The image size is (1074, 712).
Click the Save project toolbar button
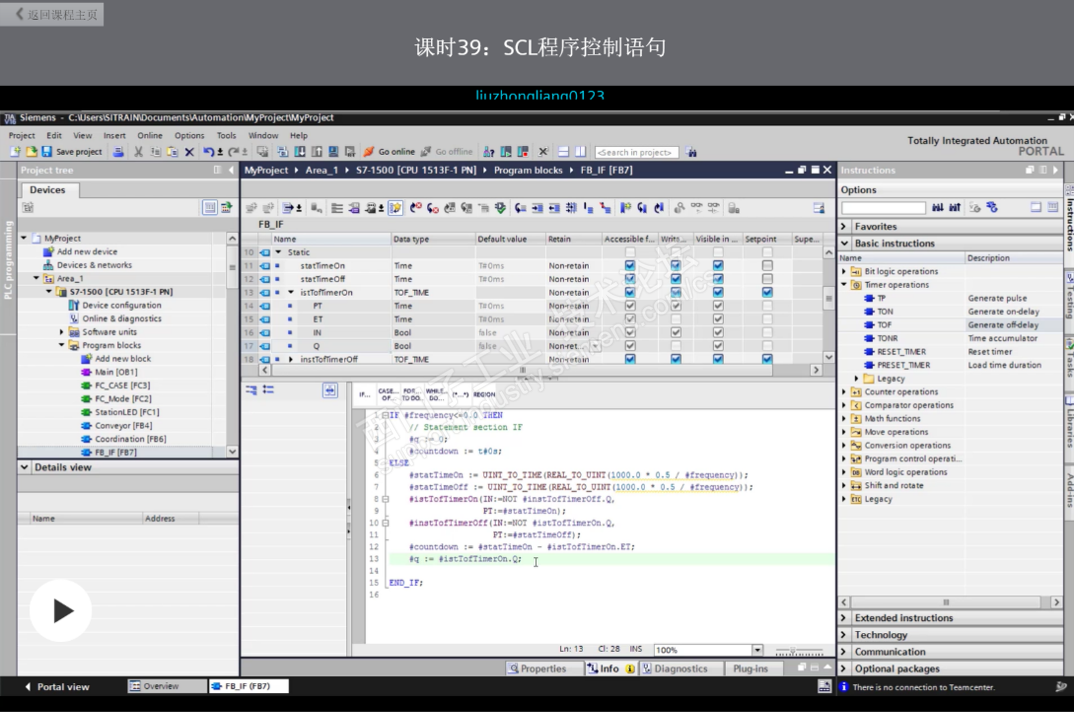click(x=72, y=151)
